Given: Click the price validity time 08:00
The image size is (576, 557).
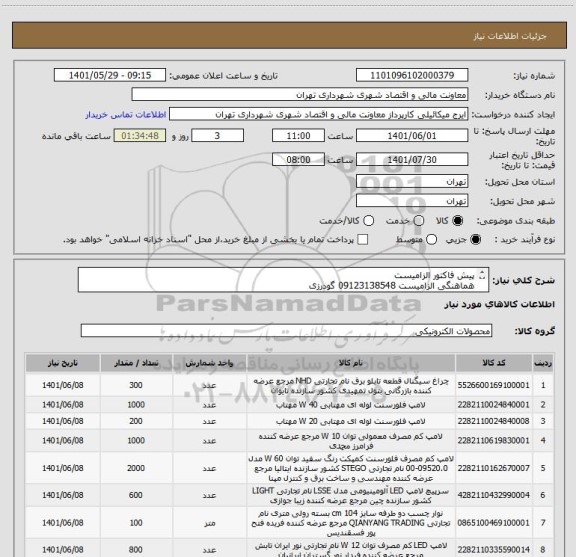Looking at the screenshot, I should (298, 159).
